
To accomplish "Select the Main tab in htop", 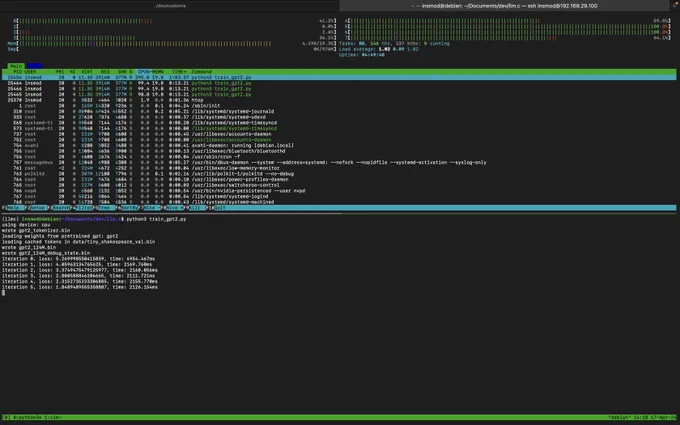I will (x=16, y=66).
